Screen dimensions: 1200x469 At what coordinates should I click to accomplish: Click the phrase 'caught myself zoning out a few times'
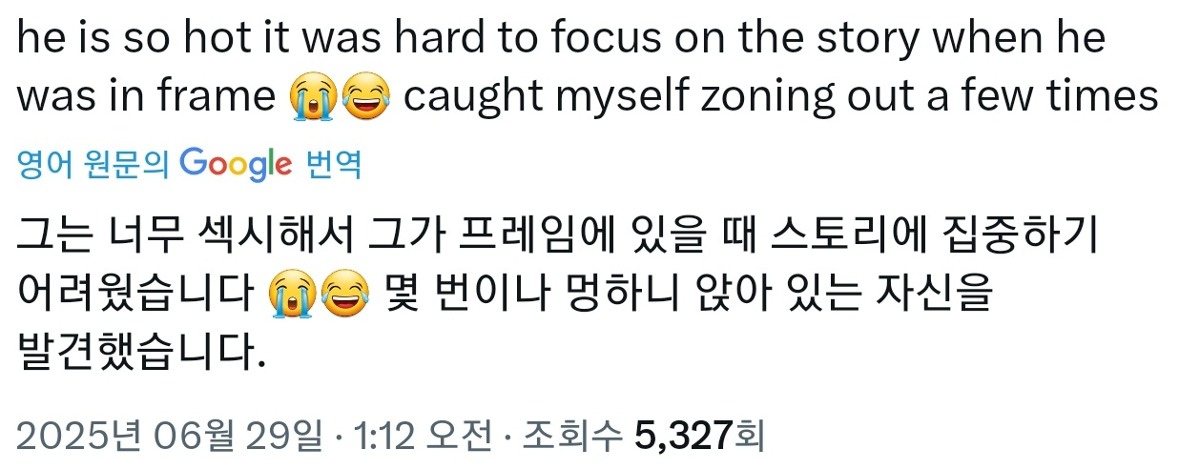coord(780,98)
